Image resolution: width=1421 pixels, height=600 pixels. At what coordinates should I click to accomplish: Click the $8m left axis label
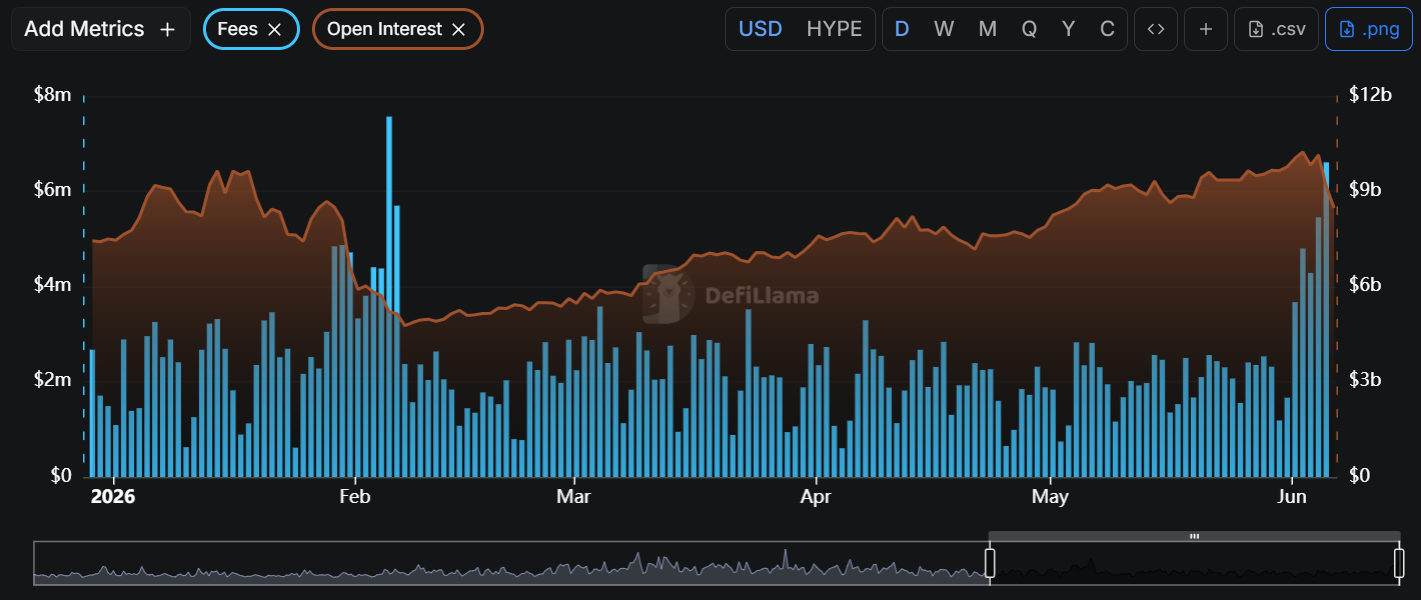(53, 95)
